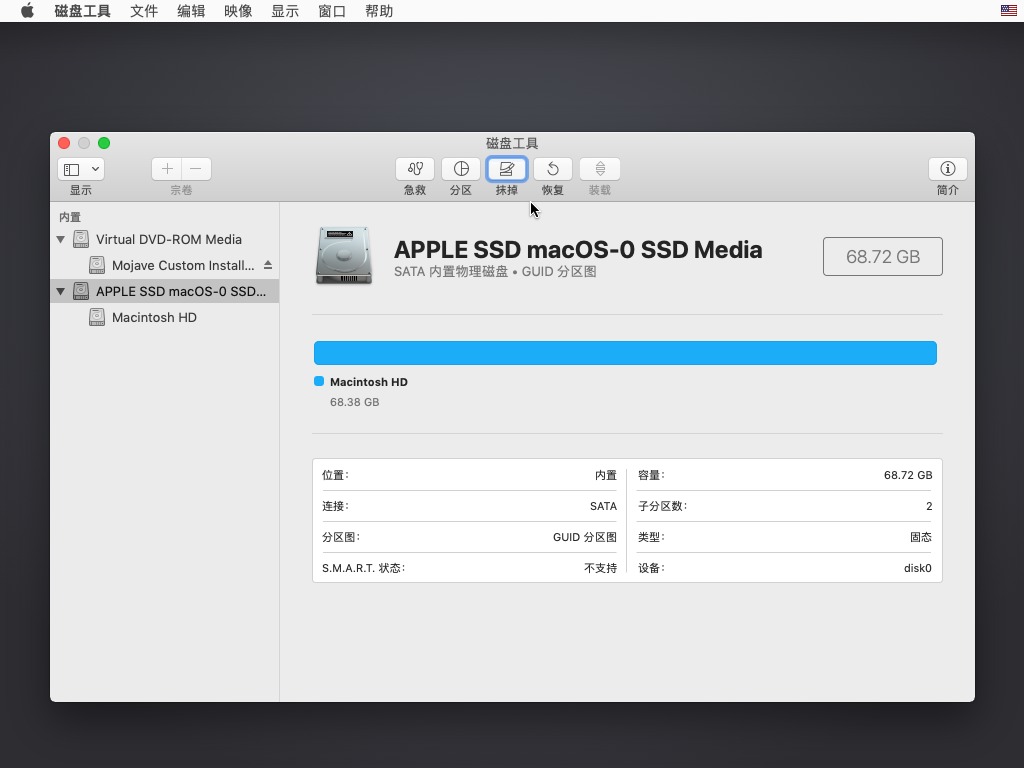The width and height of the screenshot is (1024, 768).
Task: Click the 类型 value 固态
Action: point(921,537)
